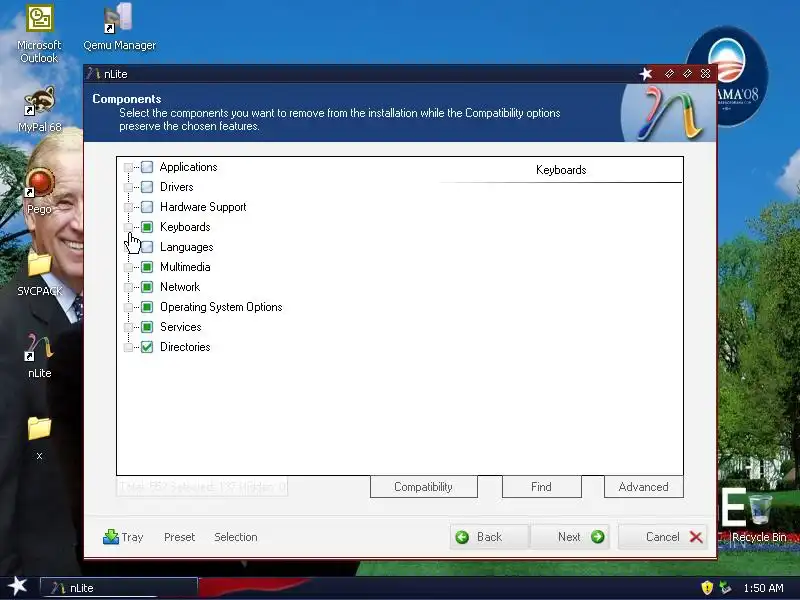Select the Directories tree label
Screen dimensions: 800x600
click(185, 347)
